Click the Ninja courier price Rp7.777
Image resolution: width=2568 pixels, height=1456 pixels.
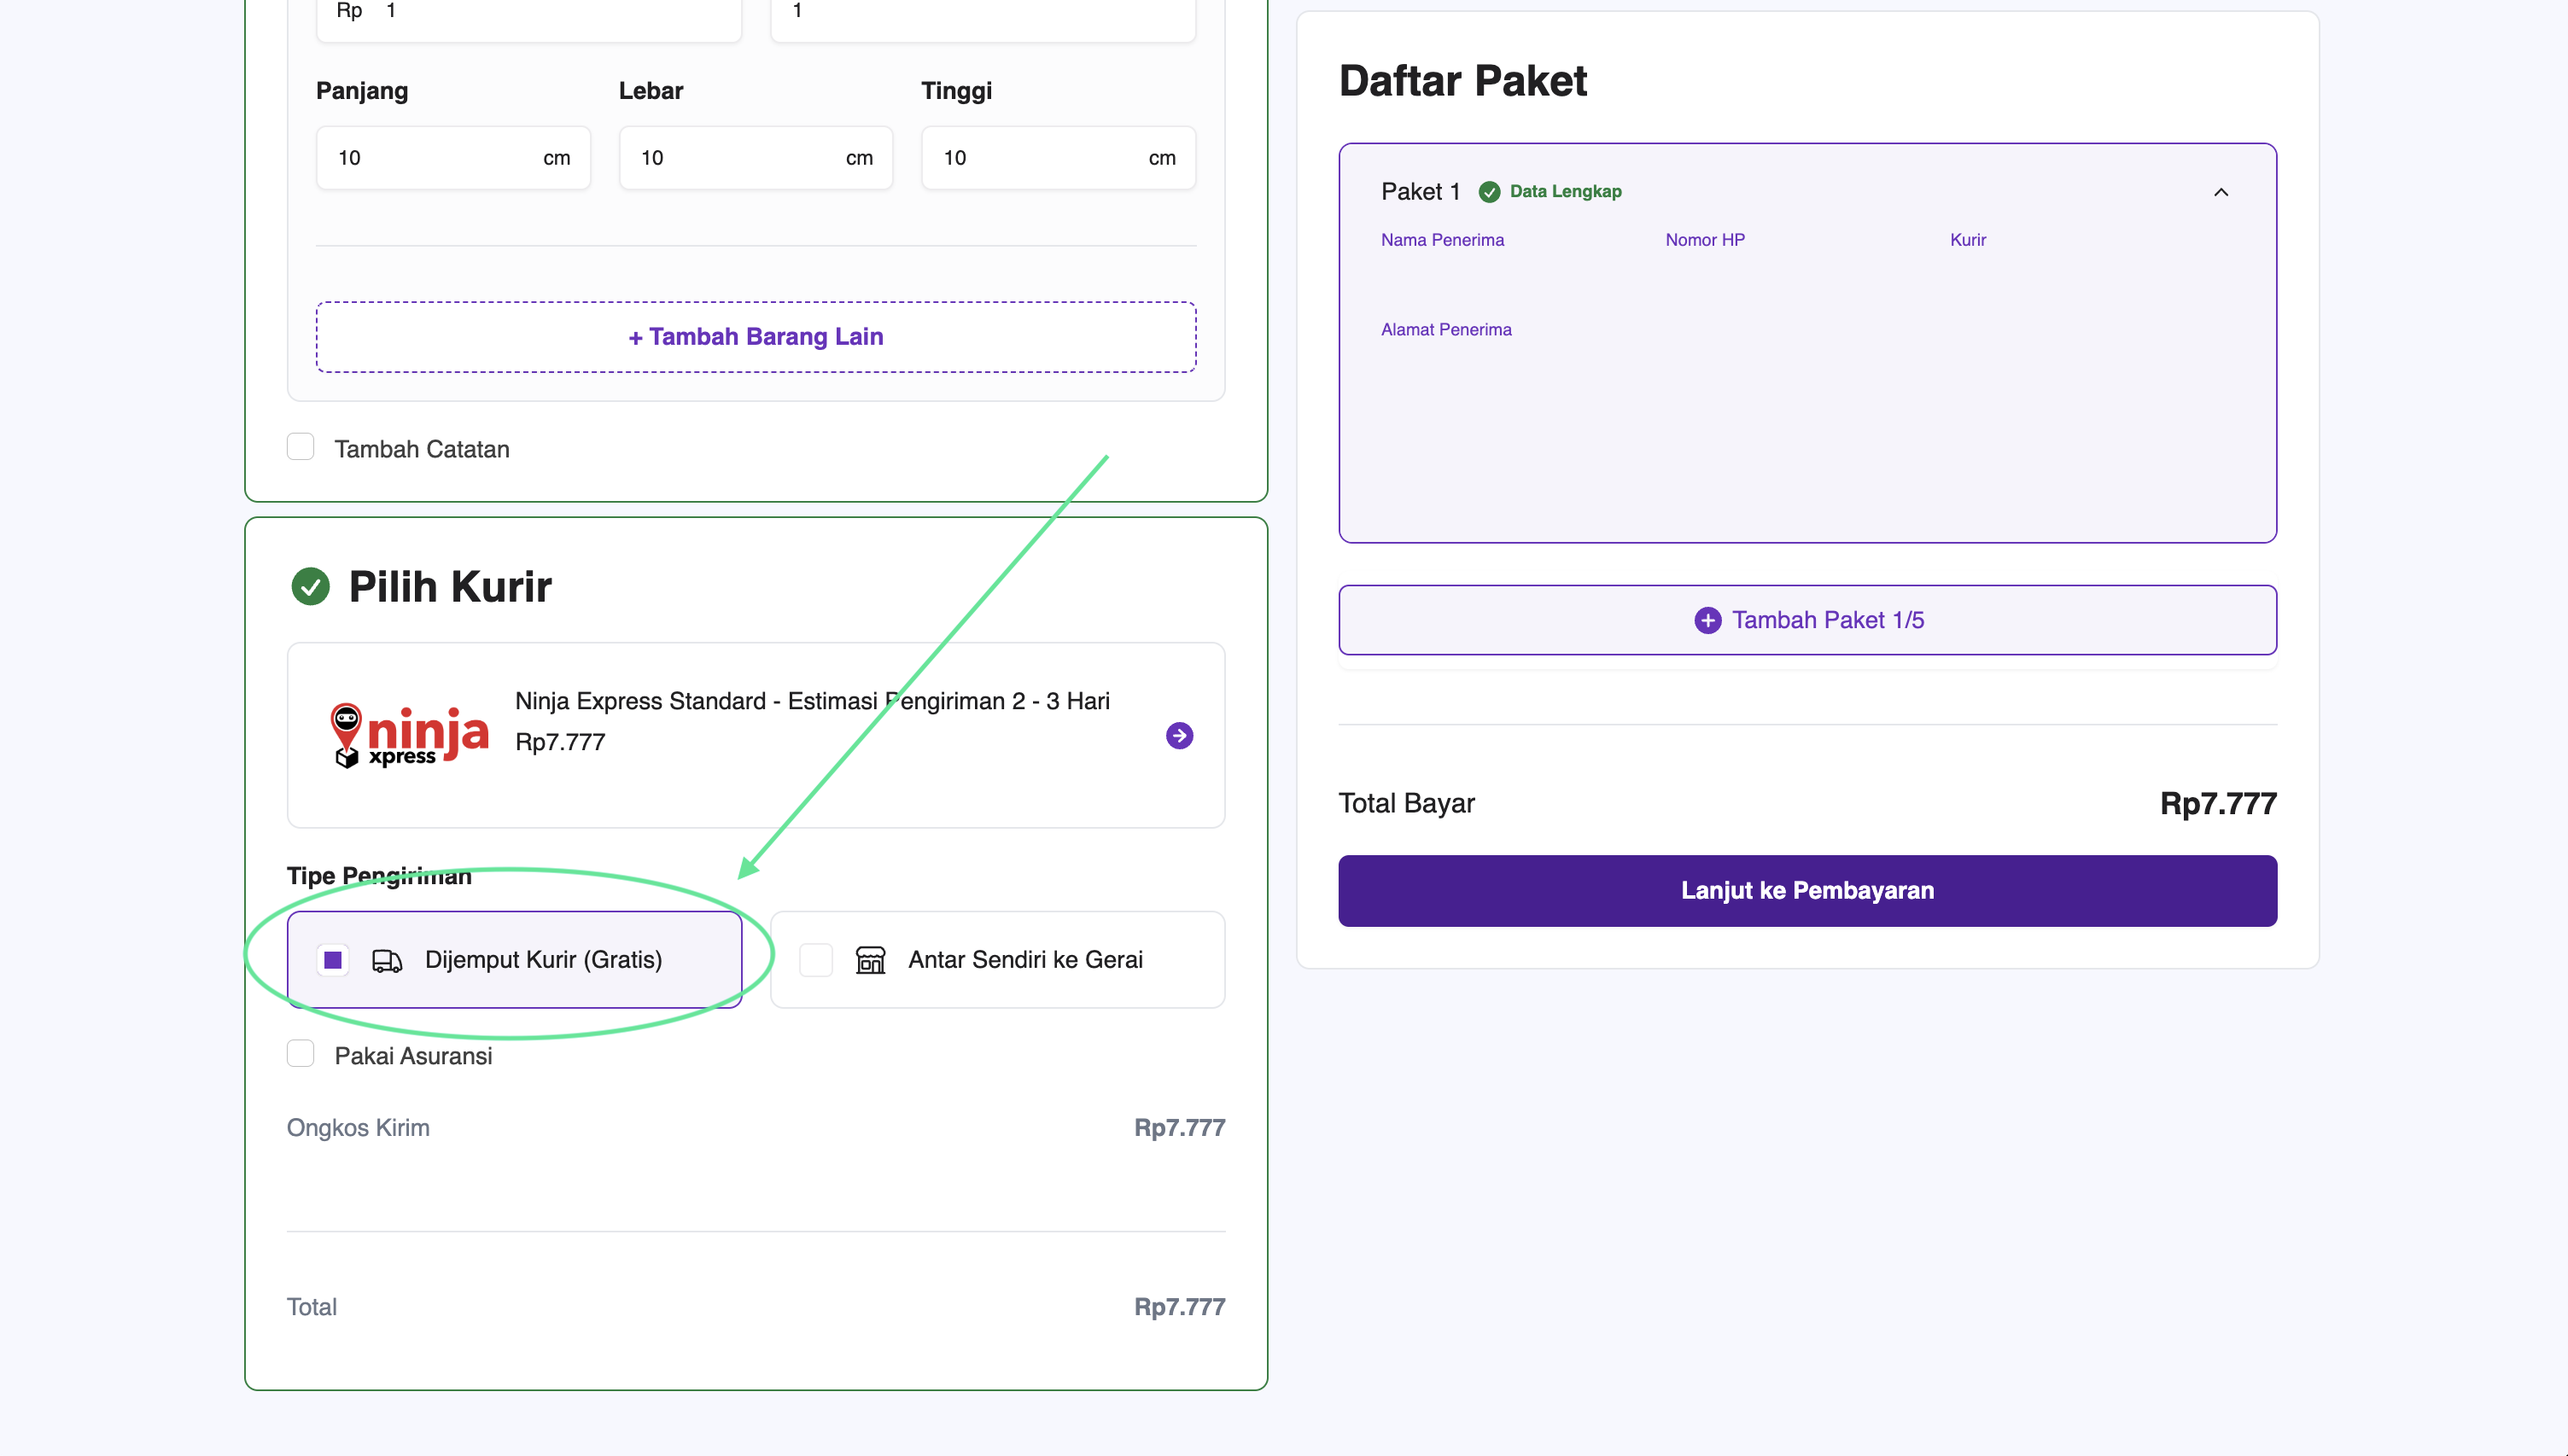click(560, 742)
